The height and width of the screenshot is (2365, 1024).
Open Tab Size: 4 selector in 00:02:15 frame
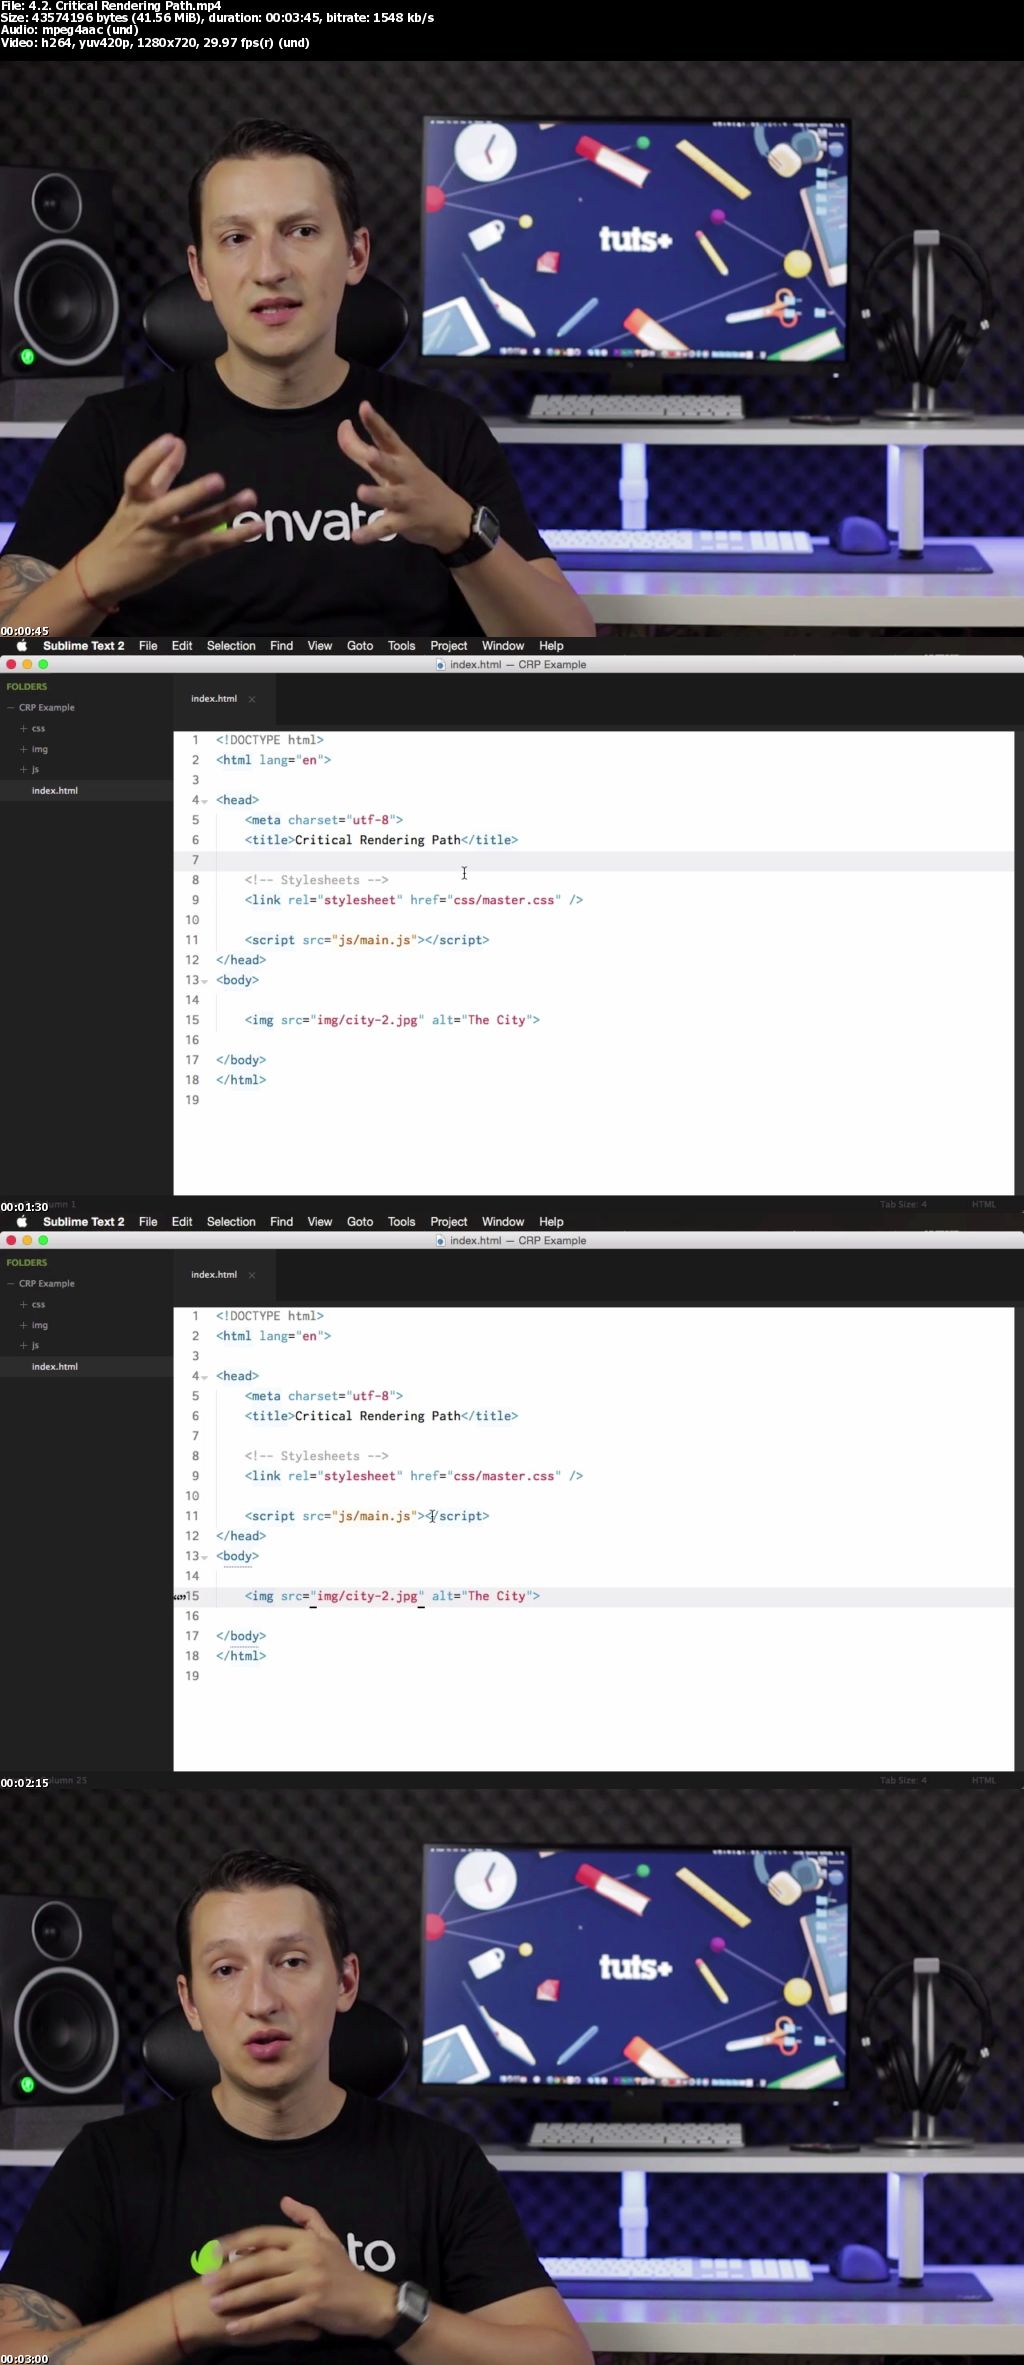pos(903,1780)
